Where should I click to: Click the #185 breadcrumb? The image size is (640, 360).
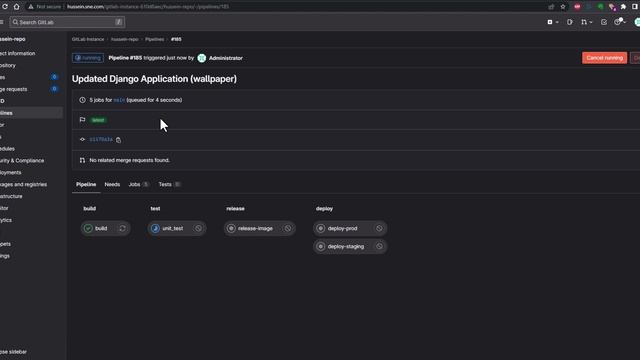coord(176,39)
